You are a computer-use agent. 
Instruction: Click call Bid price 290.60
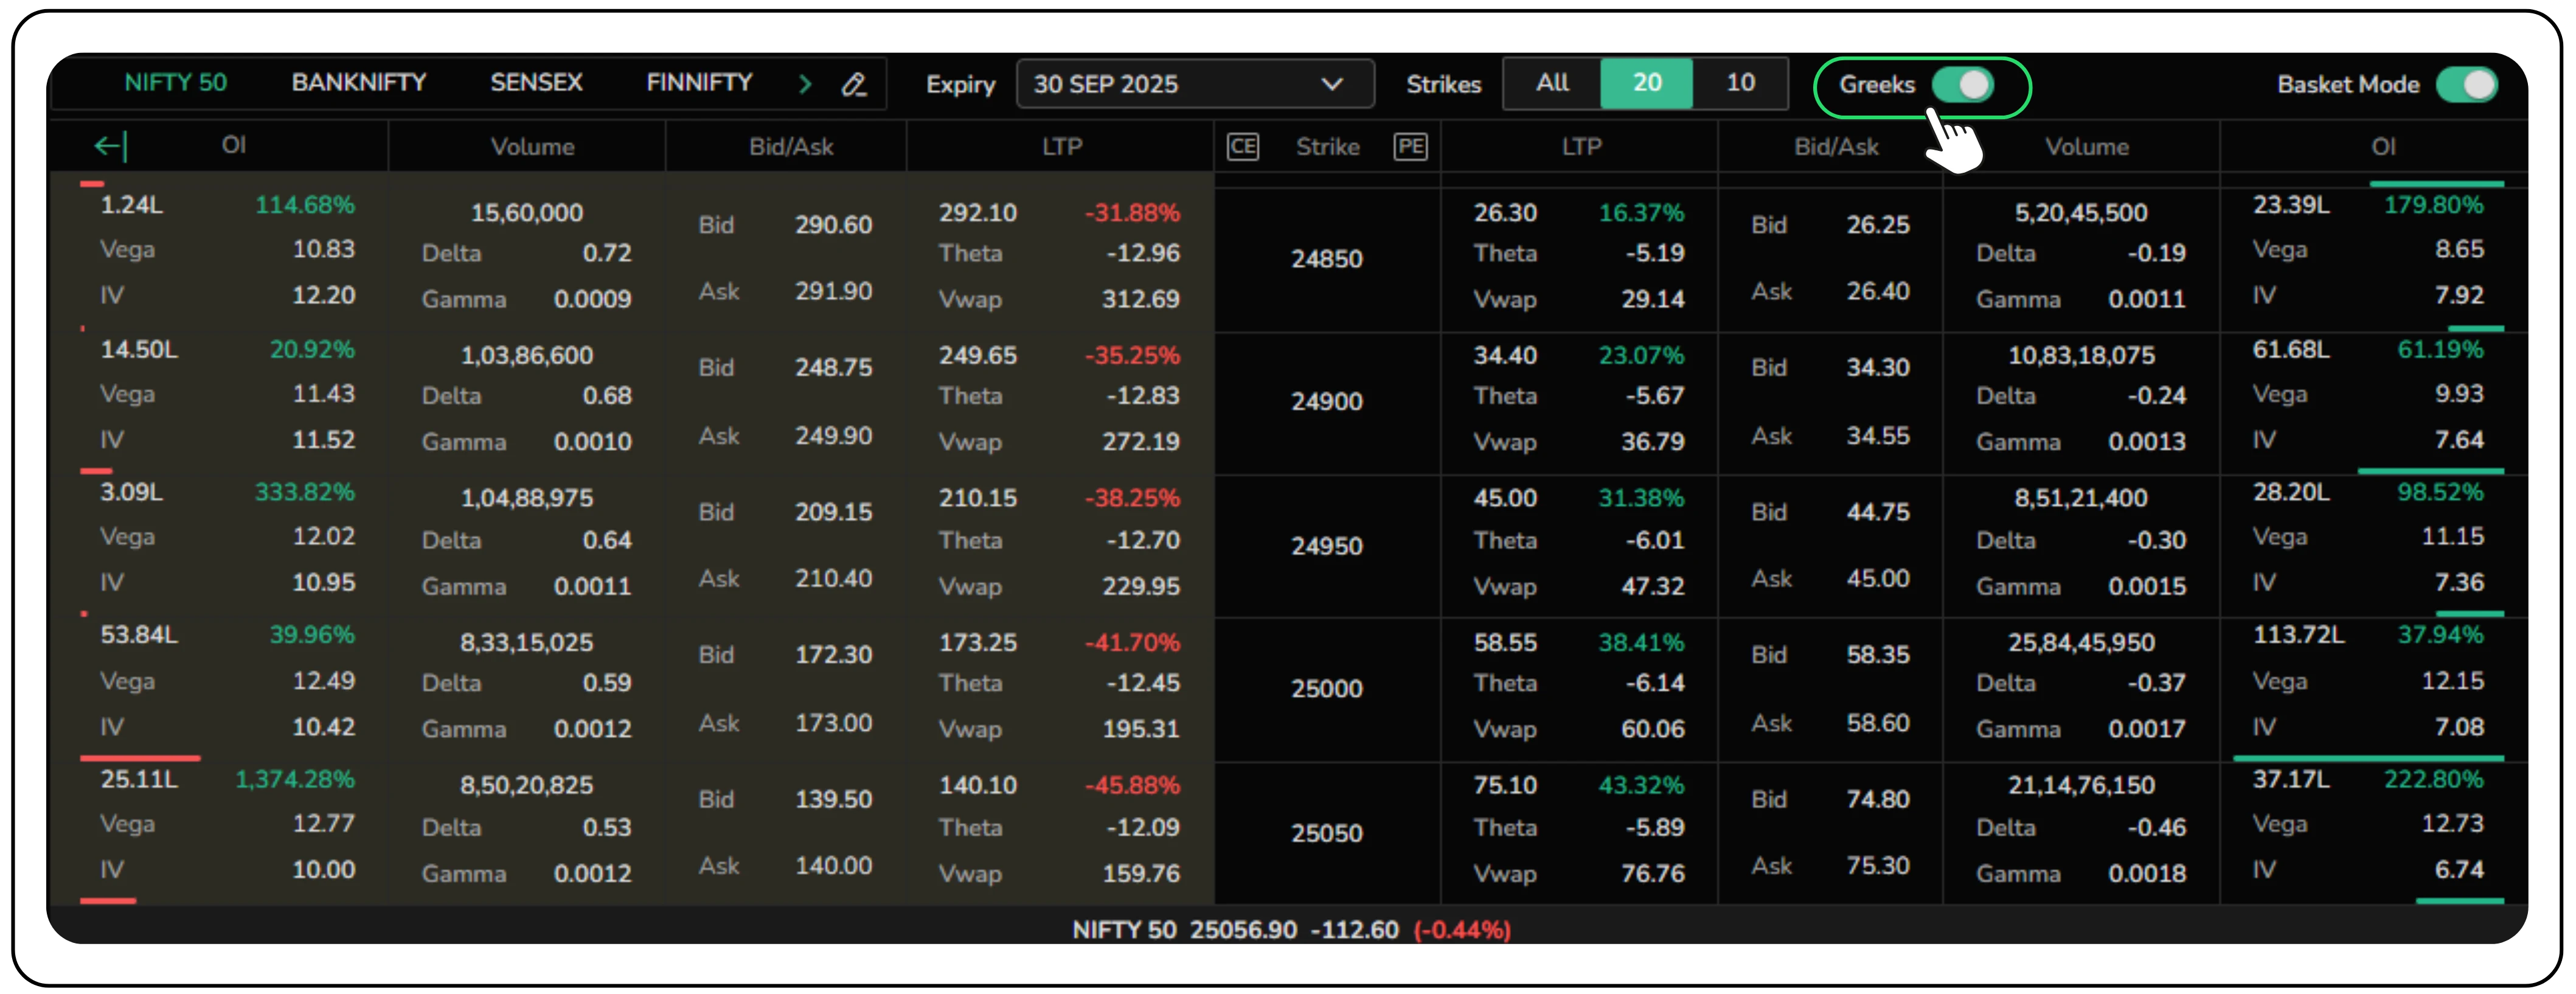coord(833,225)
